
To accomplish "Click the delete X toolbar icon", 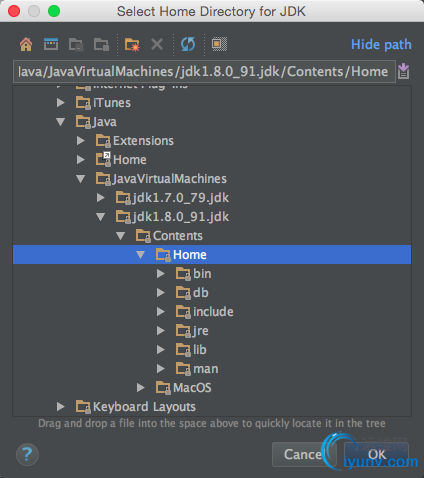I will (x=157, y=44).
